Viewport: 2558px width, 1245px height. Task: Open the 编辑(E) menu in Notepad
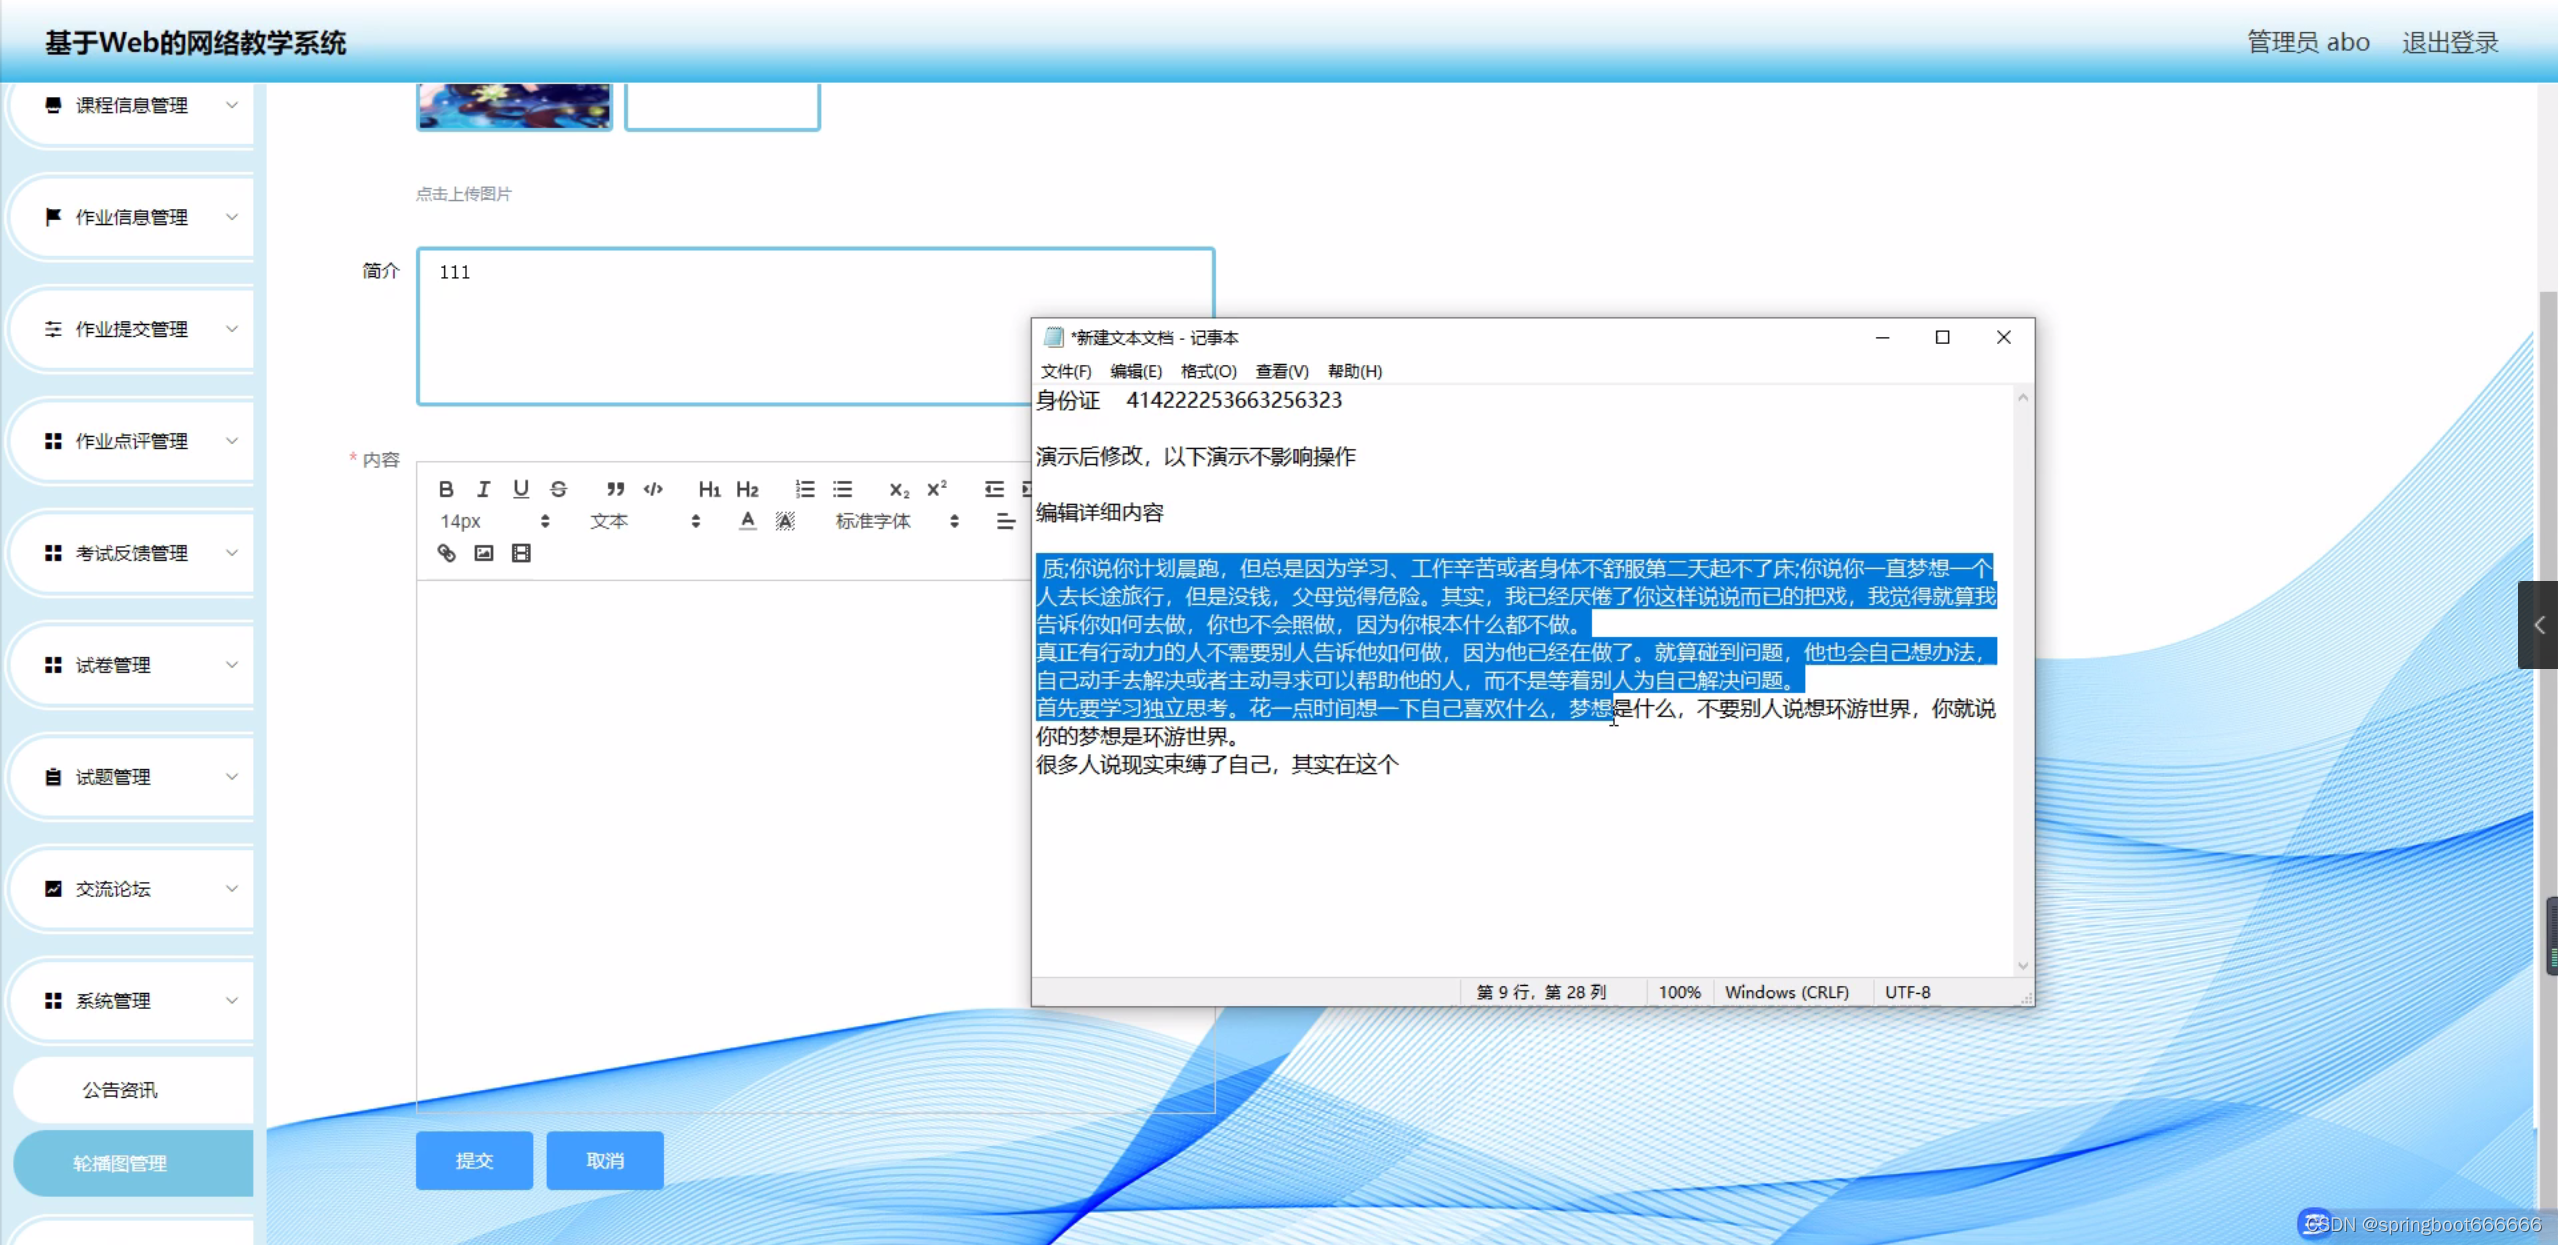[x=1136, y=371]
